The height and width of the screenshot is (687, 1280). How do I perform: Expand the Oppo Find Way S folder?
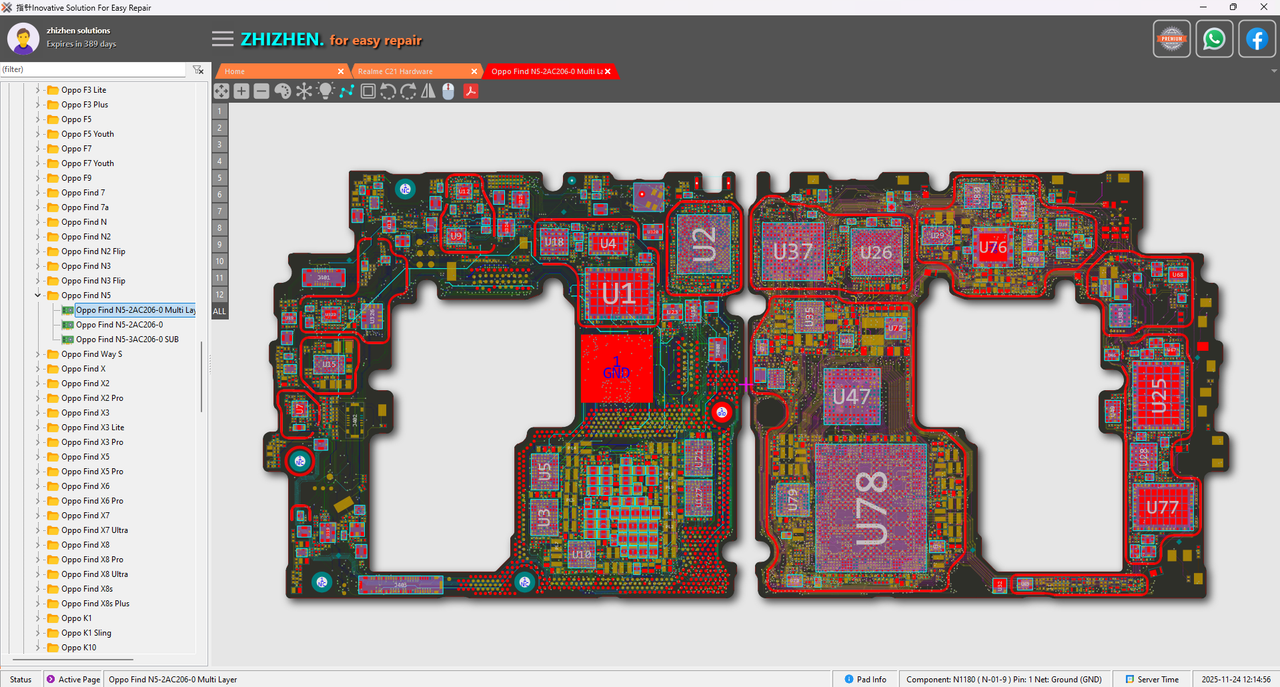point(38,354)
